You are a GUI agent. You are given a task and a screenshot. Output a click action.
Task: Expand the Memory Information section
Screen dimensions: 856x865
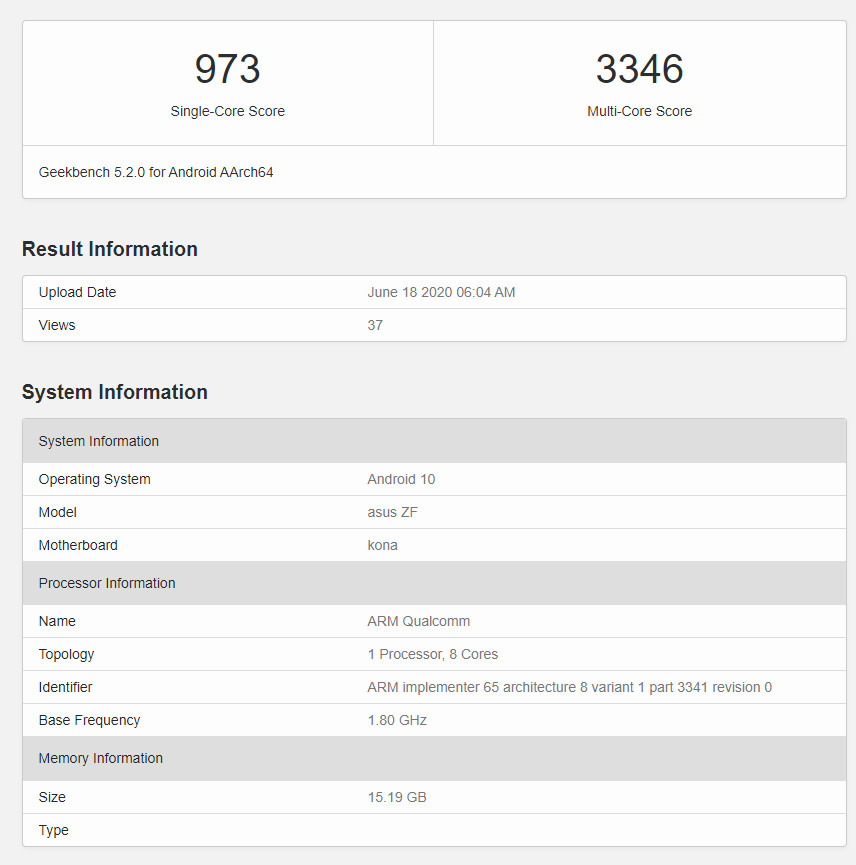100,758
